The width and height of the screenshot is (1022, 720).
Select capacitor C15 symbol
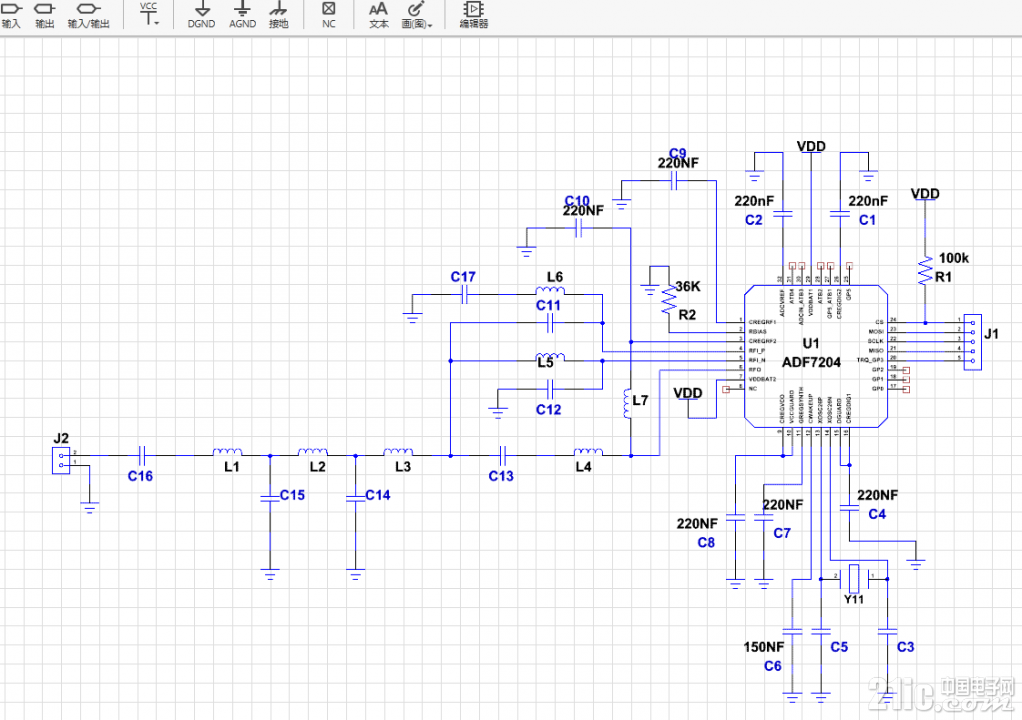270,498
